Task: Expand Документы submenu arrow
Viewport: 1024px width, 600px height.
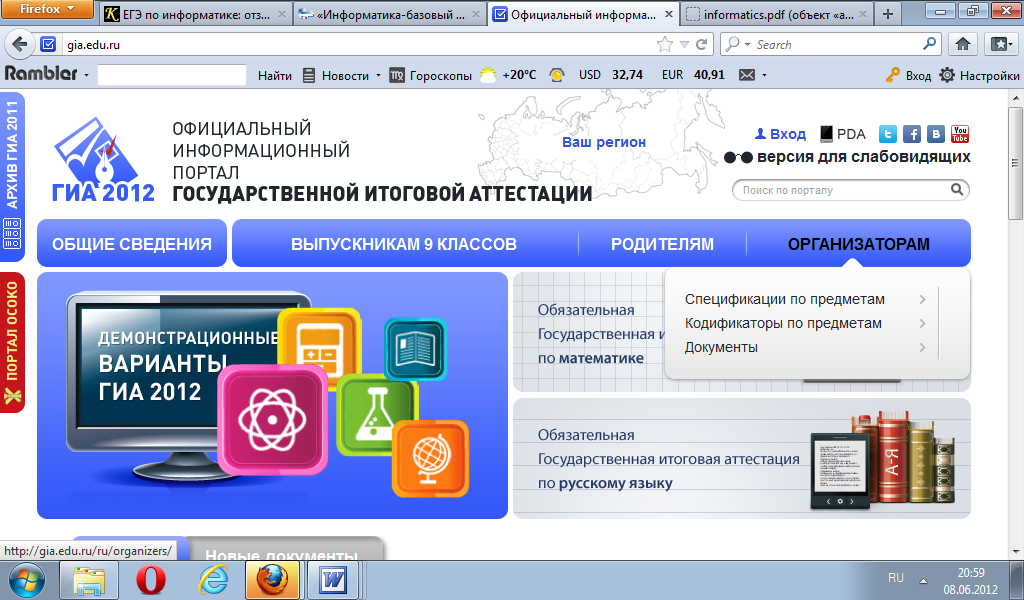Action: click(x=922, y=347)
